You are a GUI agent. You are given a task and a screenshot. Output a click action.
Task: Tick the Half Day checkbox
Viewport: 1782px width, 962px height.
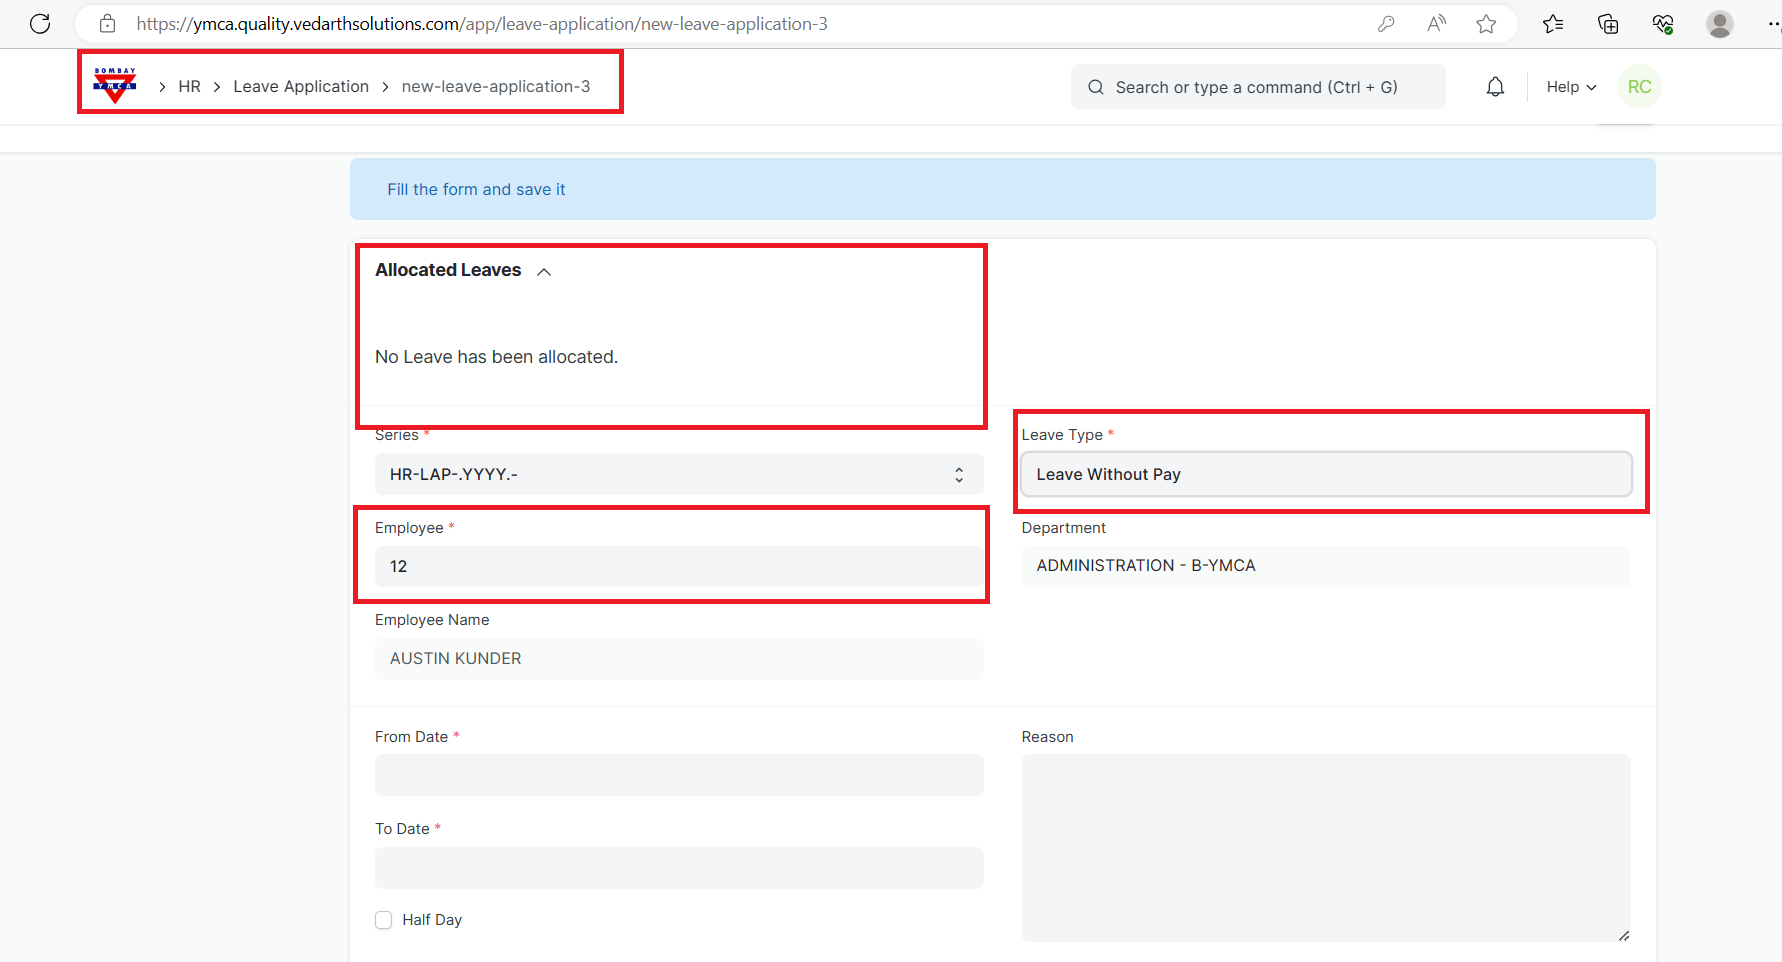click(384, 920)
